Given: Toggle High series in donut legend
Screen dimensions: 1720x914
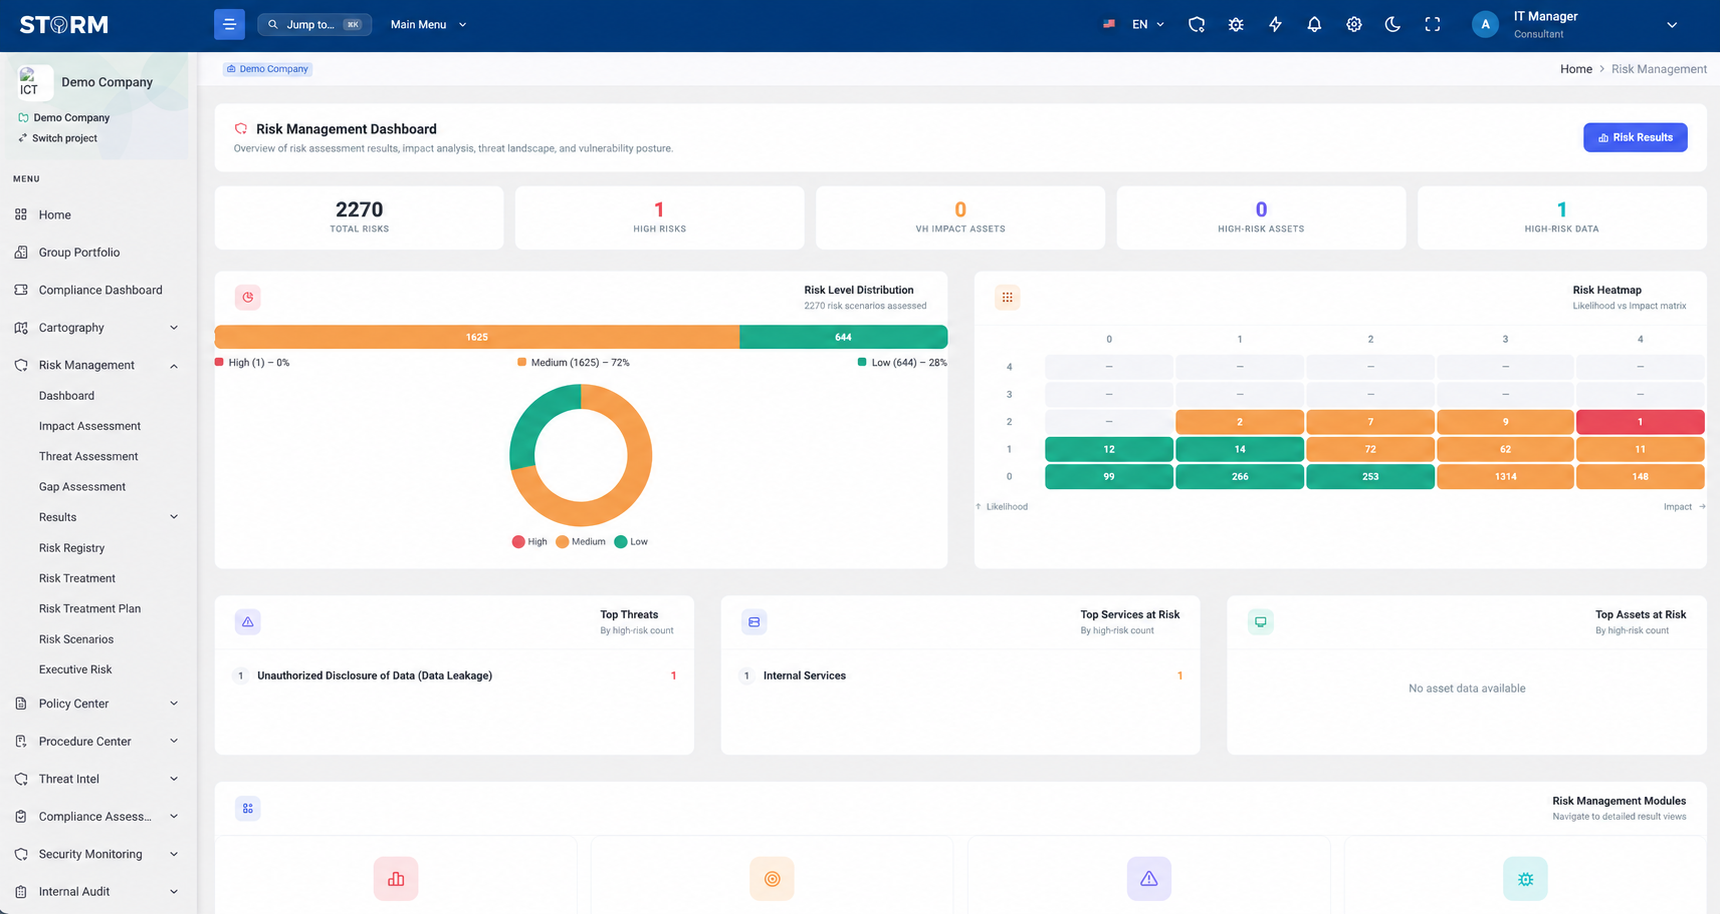Looking at the screenshot, I should pos(530,542).
